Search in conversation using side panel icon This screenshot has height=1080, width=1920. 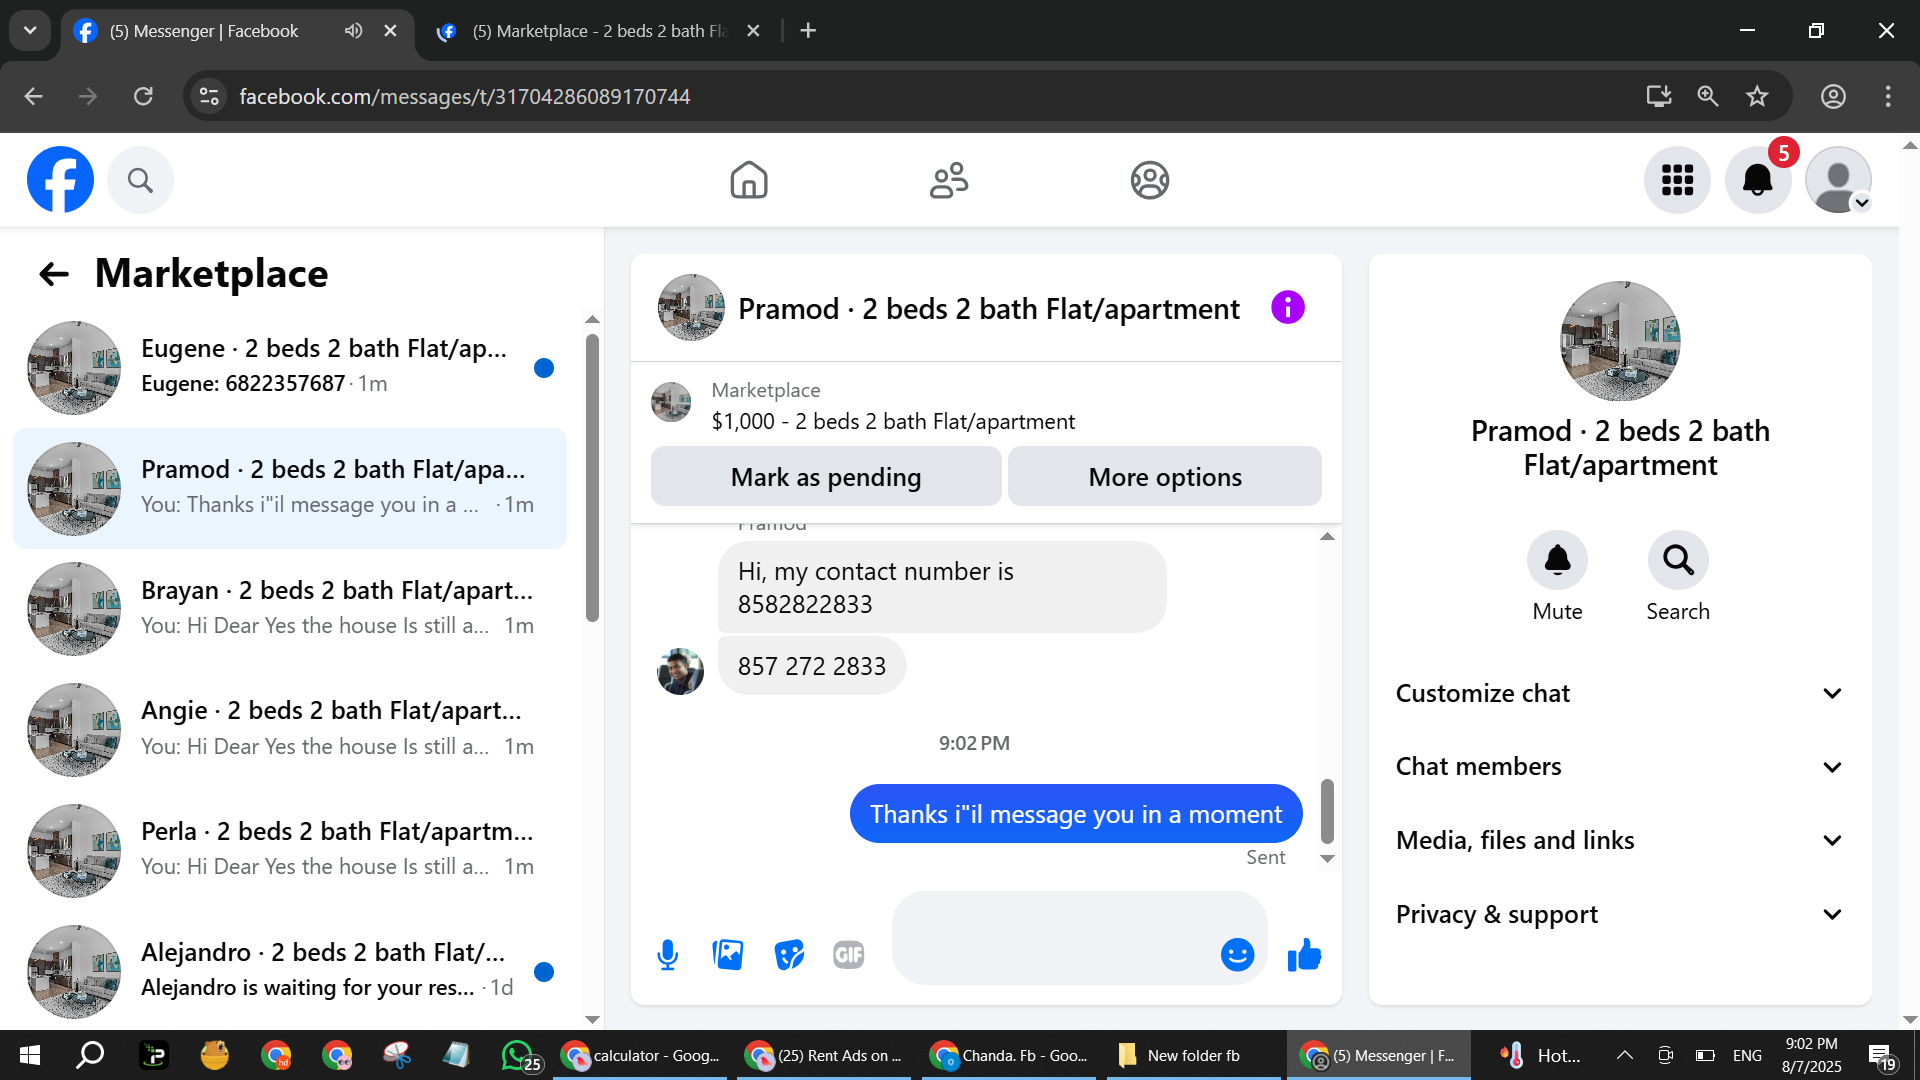1678,560
